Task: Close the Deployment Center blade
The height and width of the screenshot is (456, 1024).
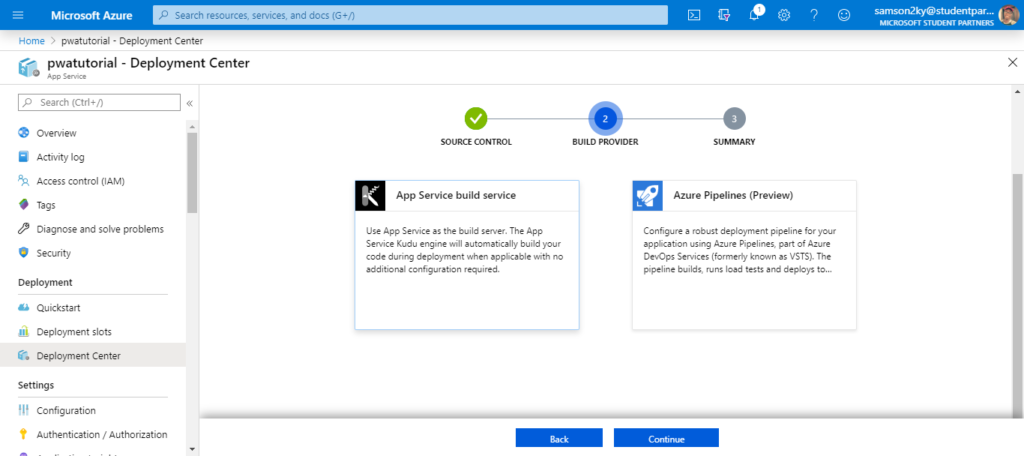Action: [1012, 63]
